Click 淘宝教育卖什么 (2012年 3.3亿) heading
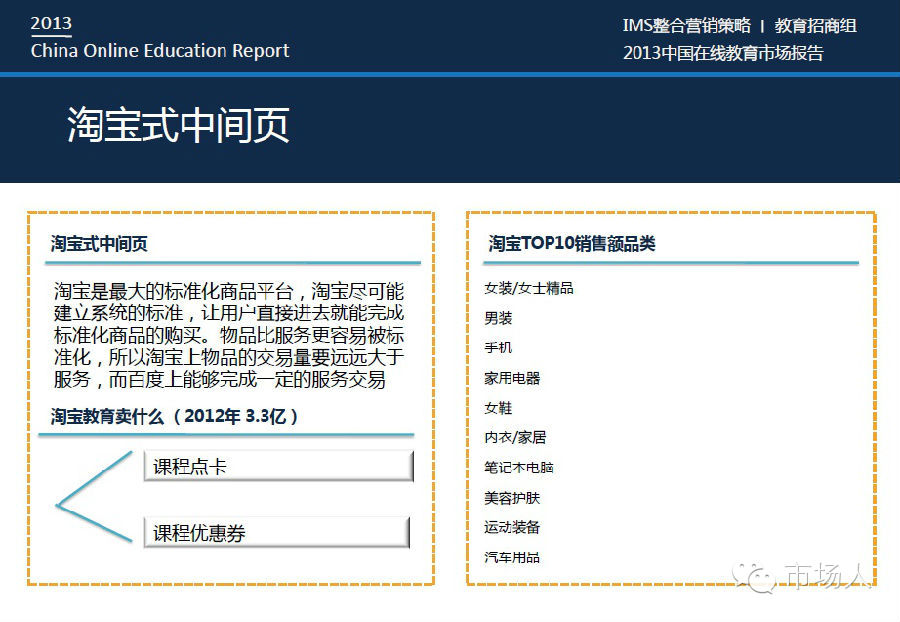Screen dimensions: 900x622 coord(174,416)
